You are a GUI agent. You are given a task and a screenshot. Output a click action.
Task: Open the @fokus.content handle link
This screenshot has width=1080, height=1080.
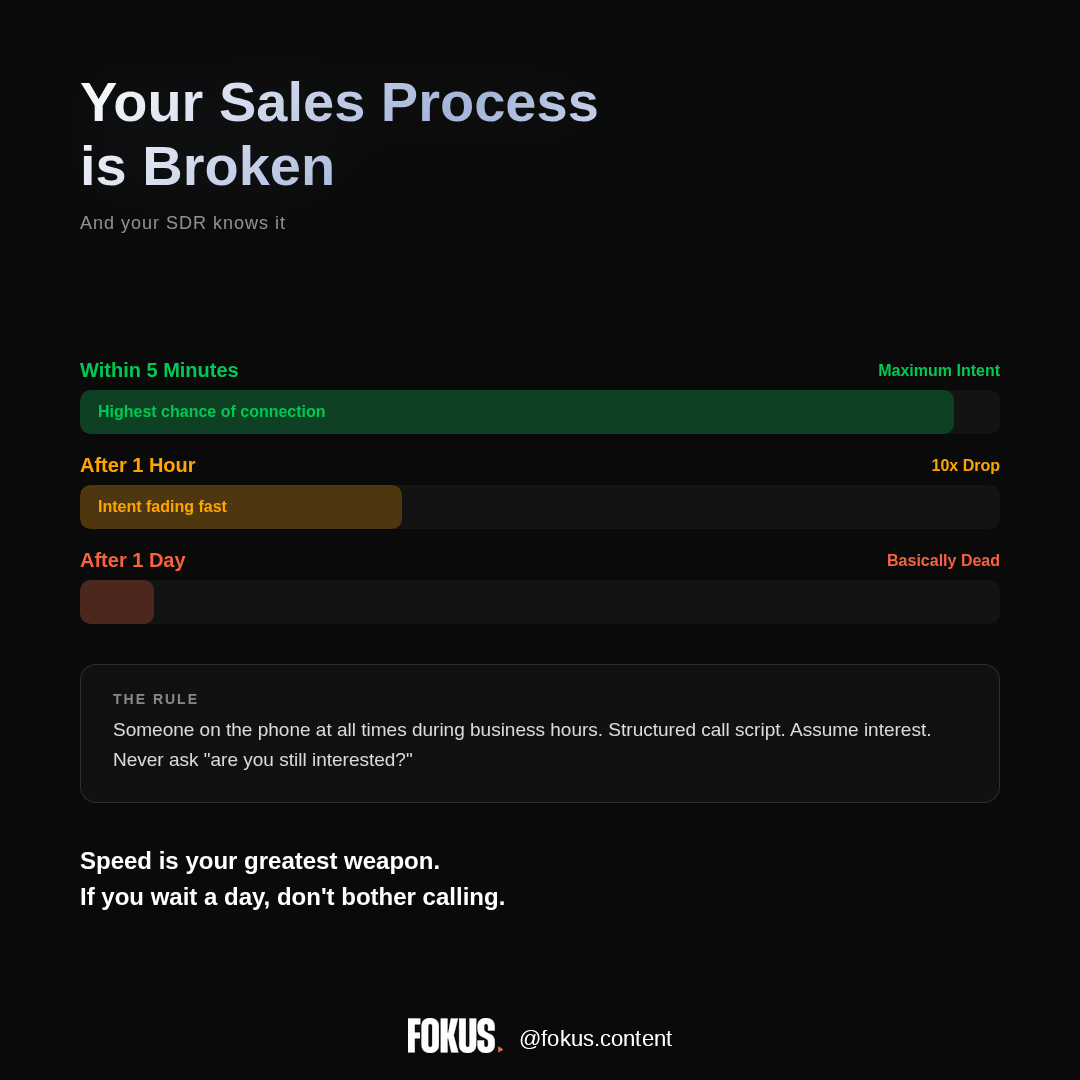595,1039
